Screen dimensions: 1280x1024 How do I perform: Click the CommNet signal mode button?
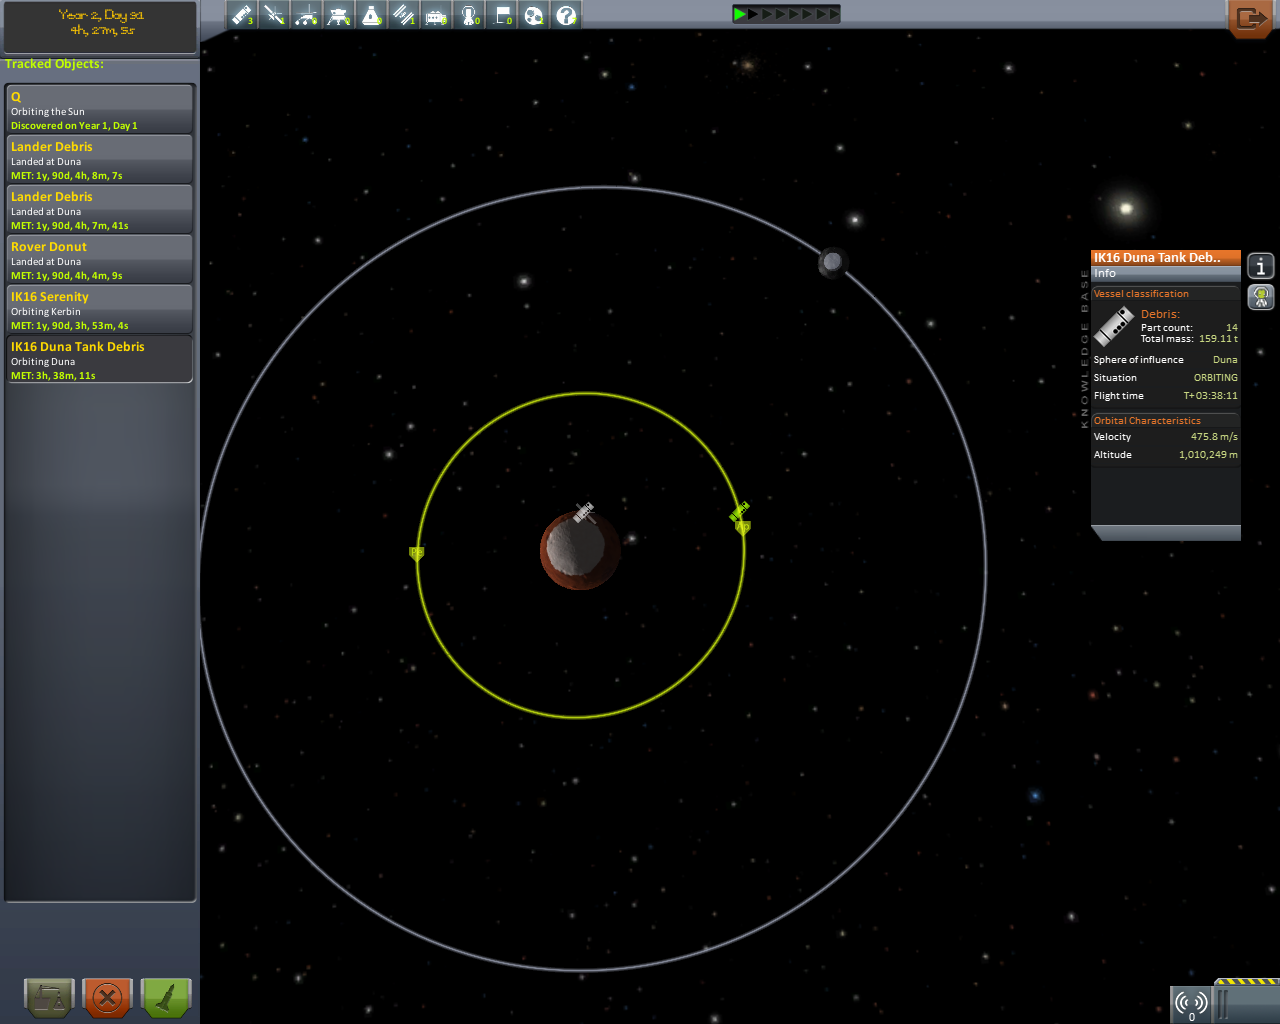(x=1191, y=1004)
